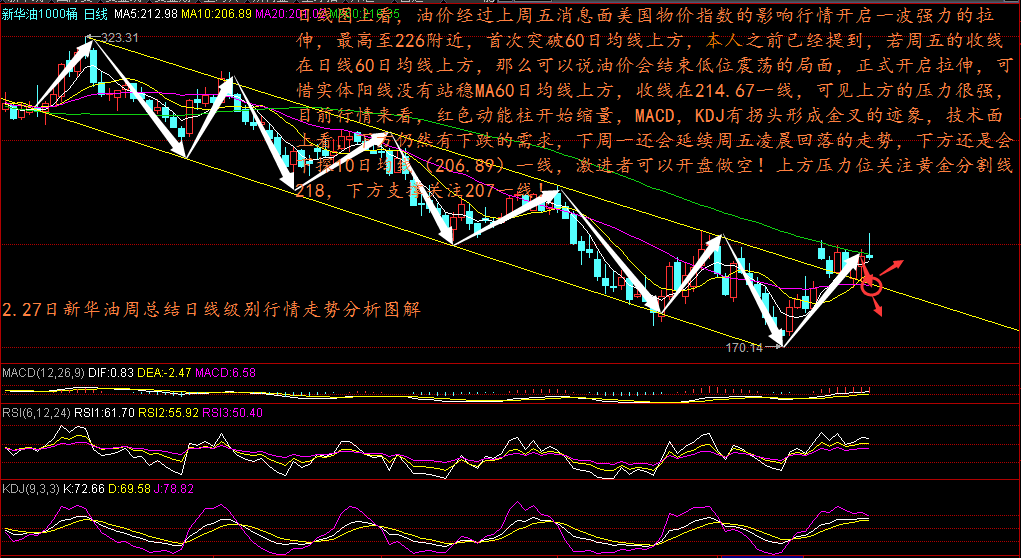Click the red circle marker on the chart
Viewport: 1021px width, 558px height.
tap(871, 286)
